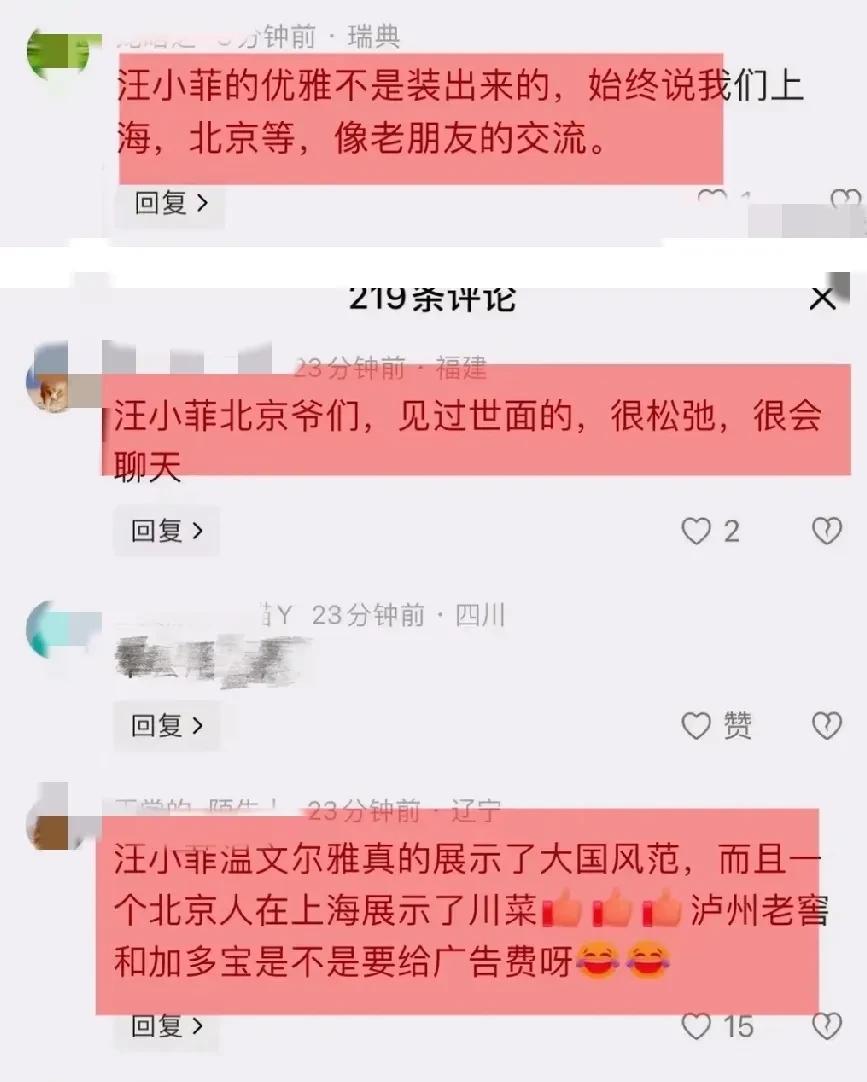Reply to the 辽宁 comment with 回复
867x1082 pixels.
coord(167,1026)
